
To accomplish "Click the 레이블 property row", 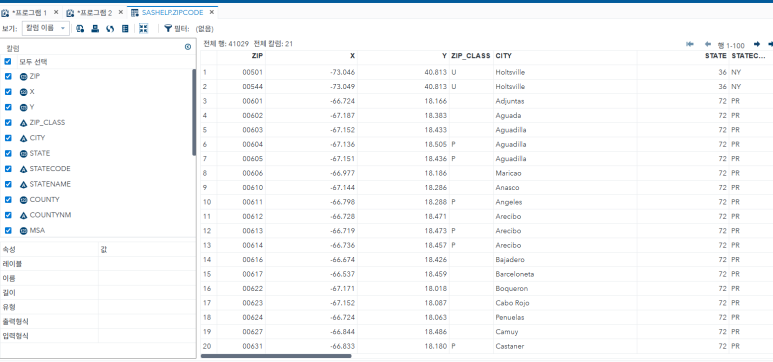I will pyautogui.click(x=98, y=264).
